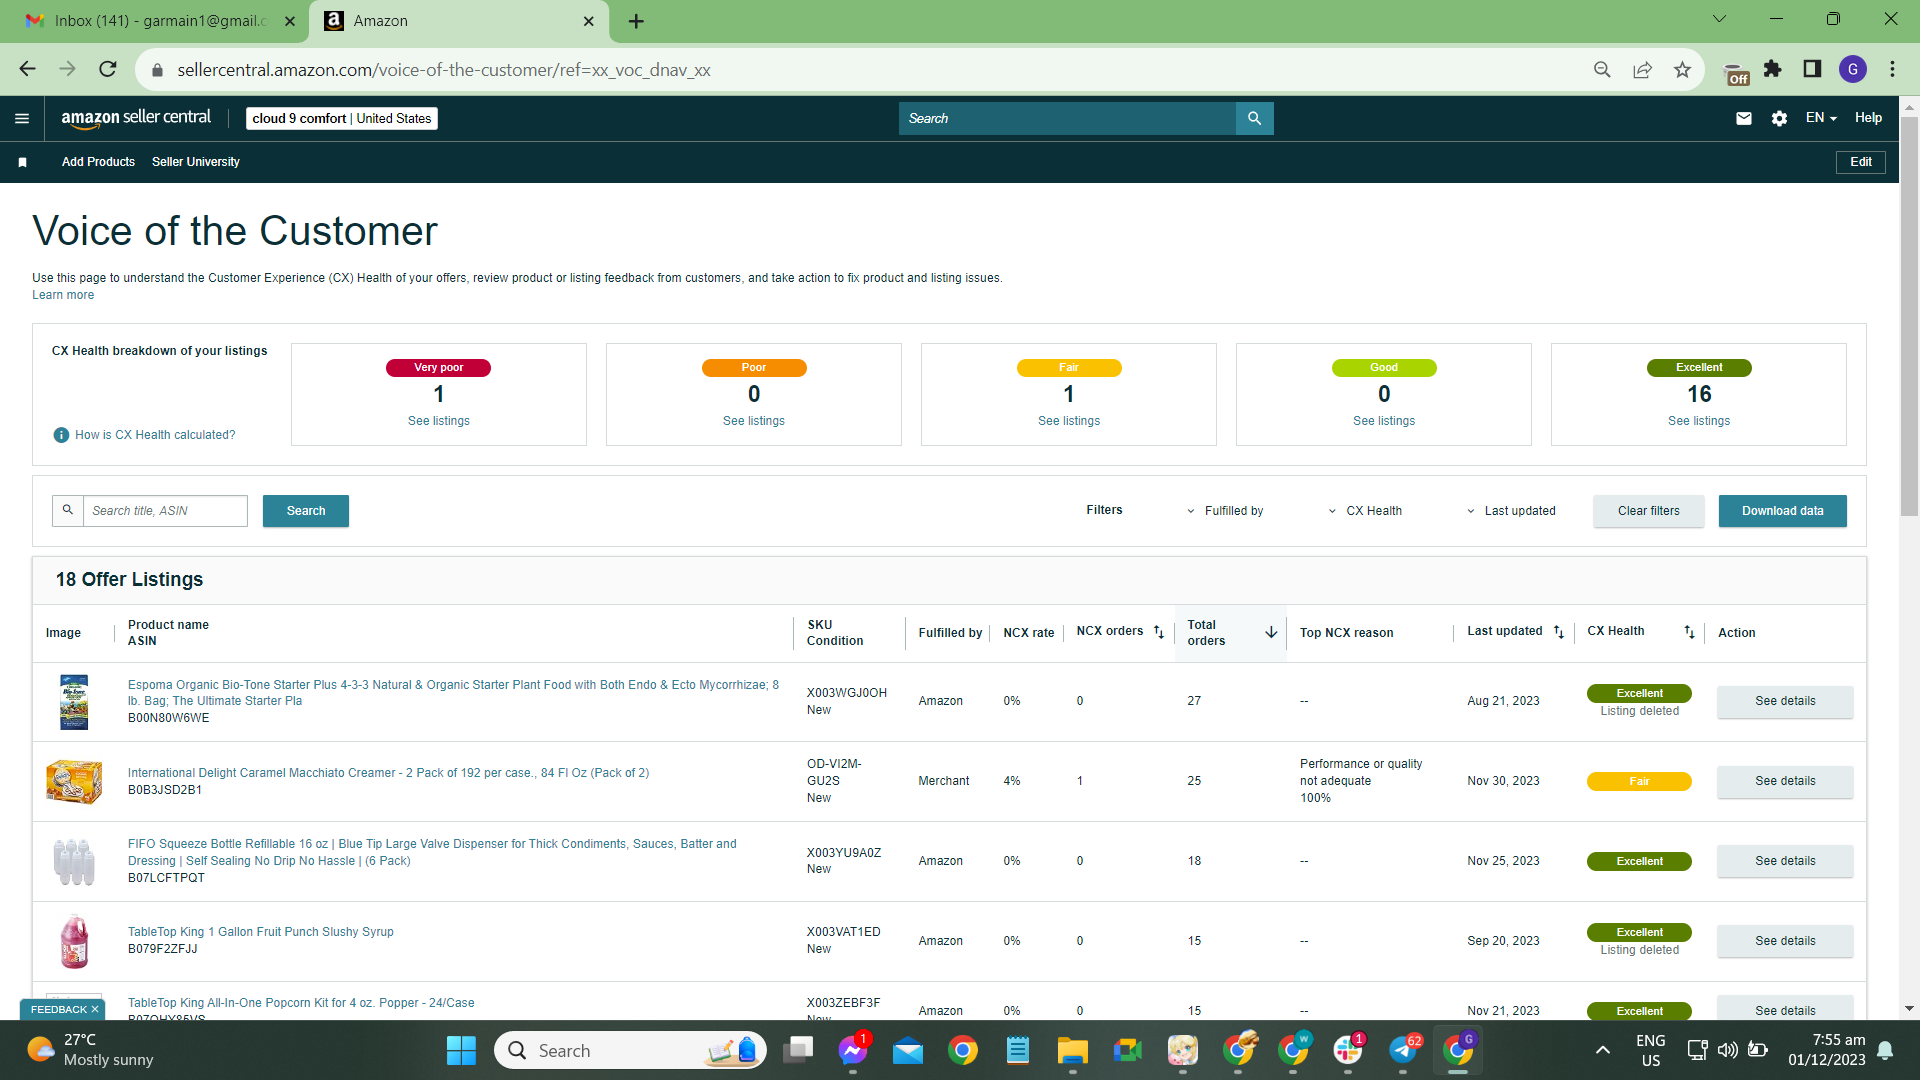Viewport: 1920px width, 1080px height.
Task: See details for International Delight Creamer
Action: (1785, 781)
